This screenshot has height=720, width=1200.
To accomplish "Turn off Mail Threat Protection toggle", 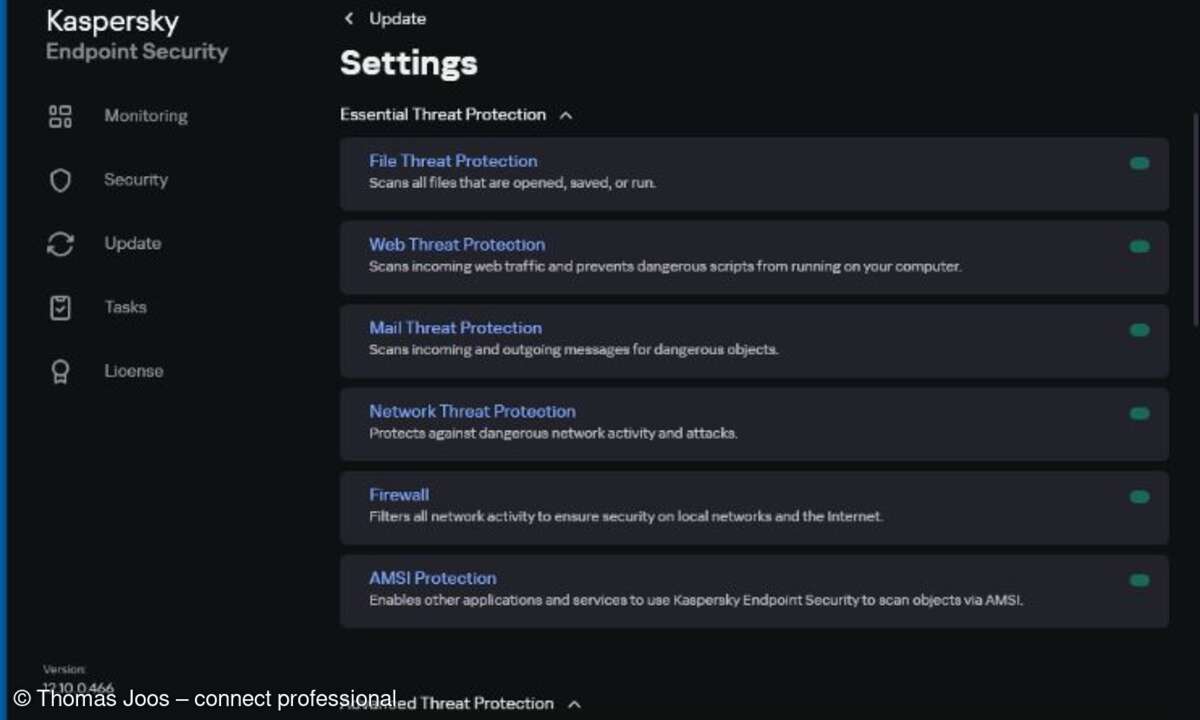I will (x=1139, y=330).
